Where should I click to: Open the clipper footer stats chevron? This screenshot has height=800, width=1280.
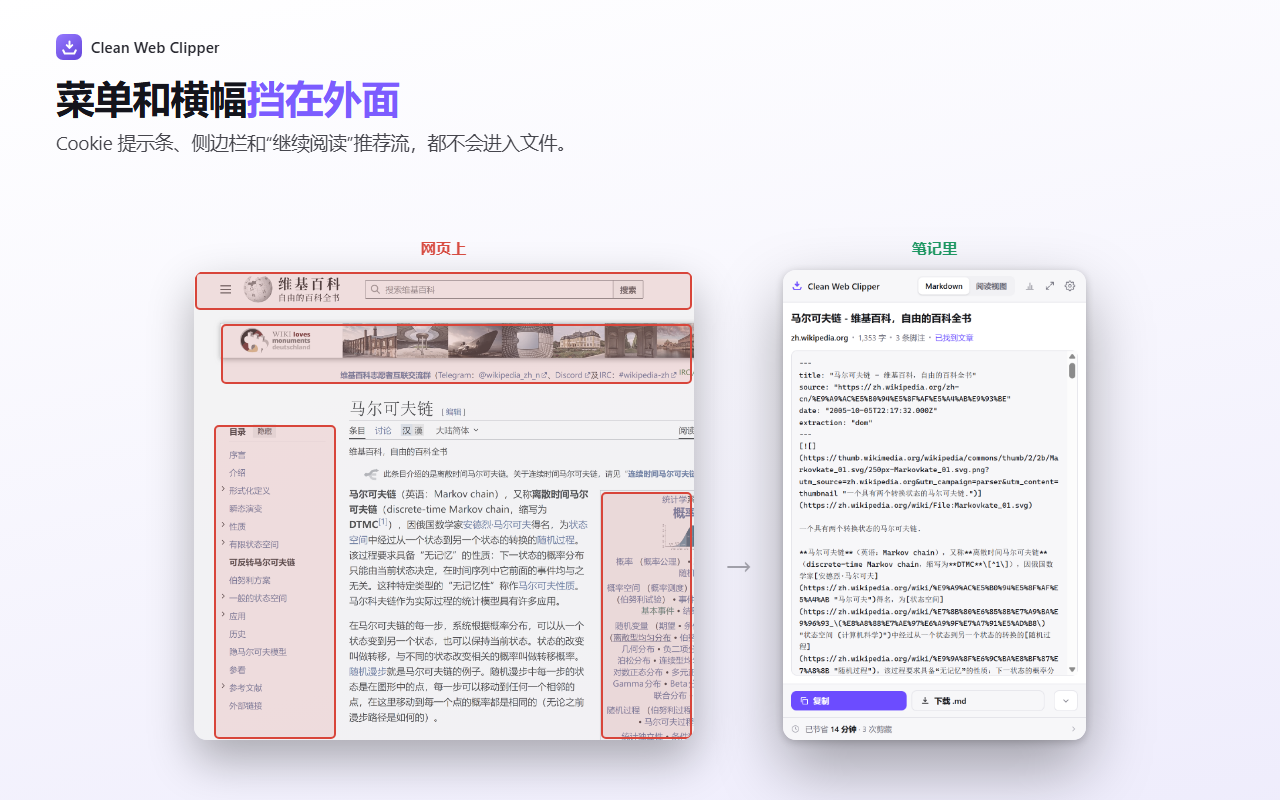(x=1074, y=729)
